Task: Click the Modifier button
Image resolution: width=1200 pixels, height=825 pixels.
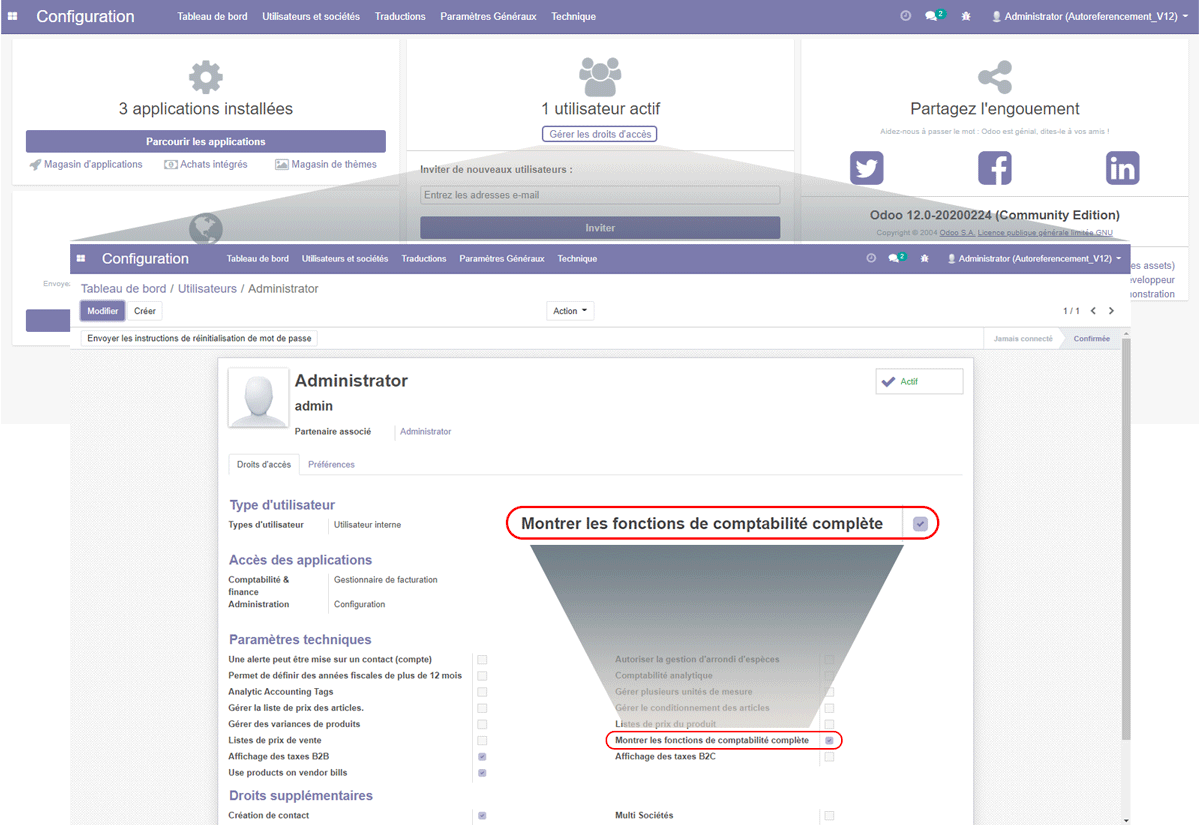Action: 103,311
